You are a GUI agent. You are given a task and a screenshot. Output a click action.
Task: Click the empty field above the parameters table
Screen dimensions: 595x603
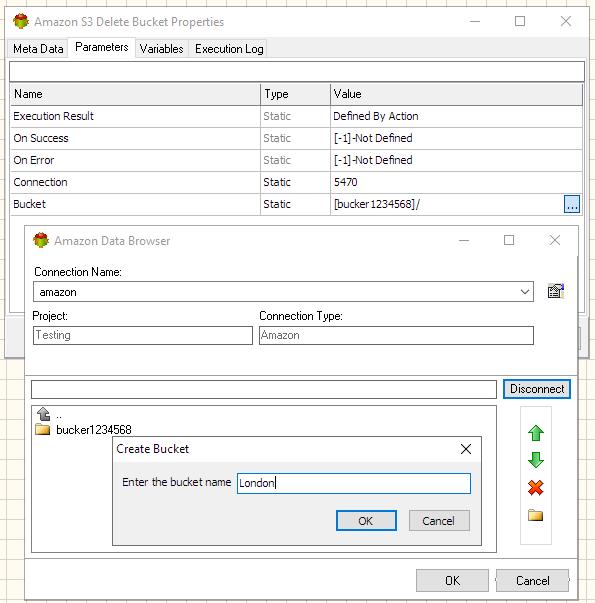pos(297,71)
